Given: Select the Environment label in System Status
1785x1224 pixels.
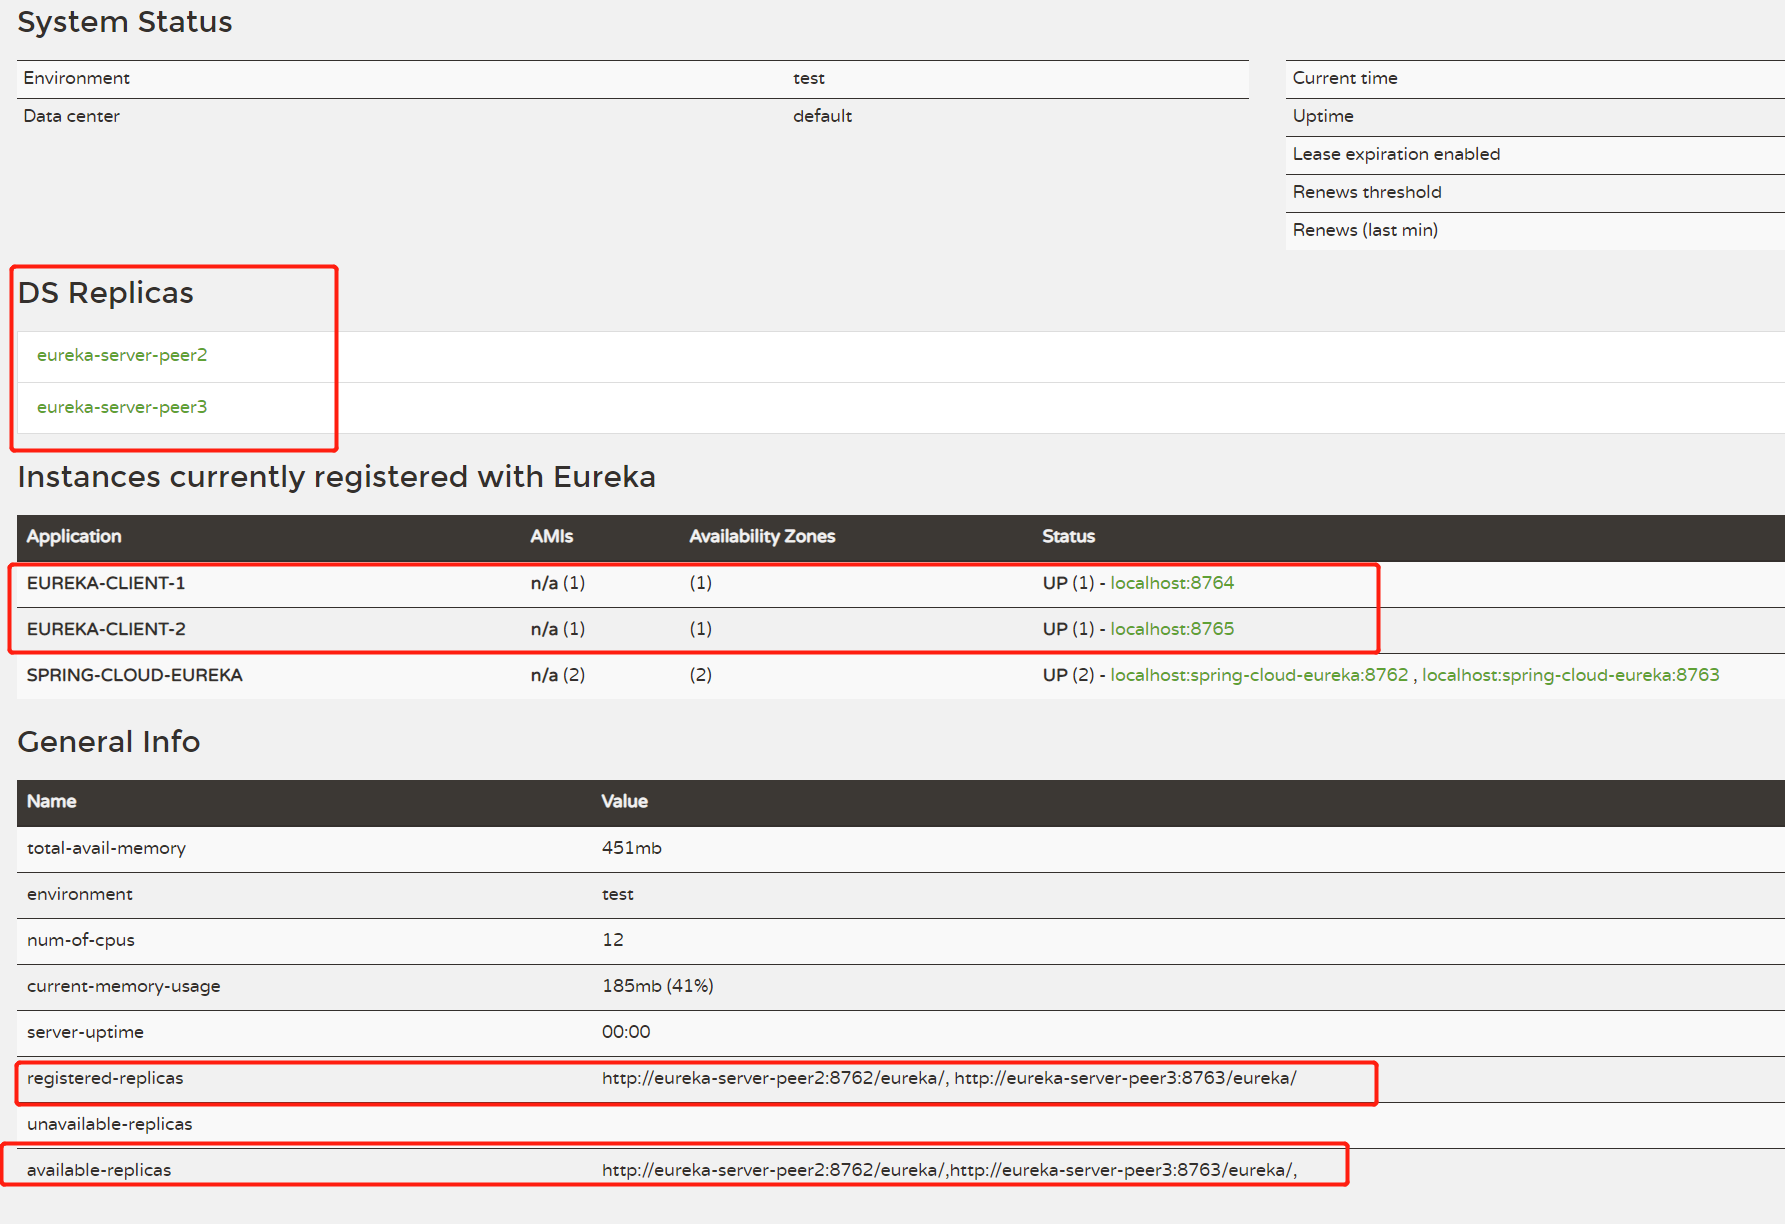Looking at the screenshot, I should (x=77, y=78).
